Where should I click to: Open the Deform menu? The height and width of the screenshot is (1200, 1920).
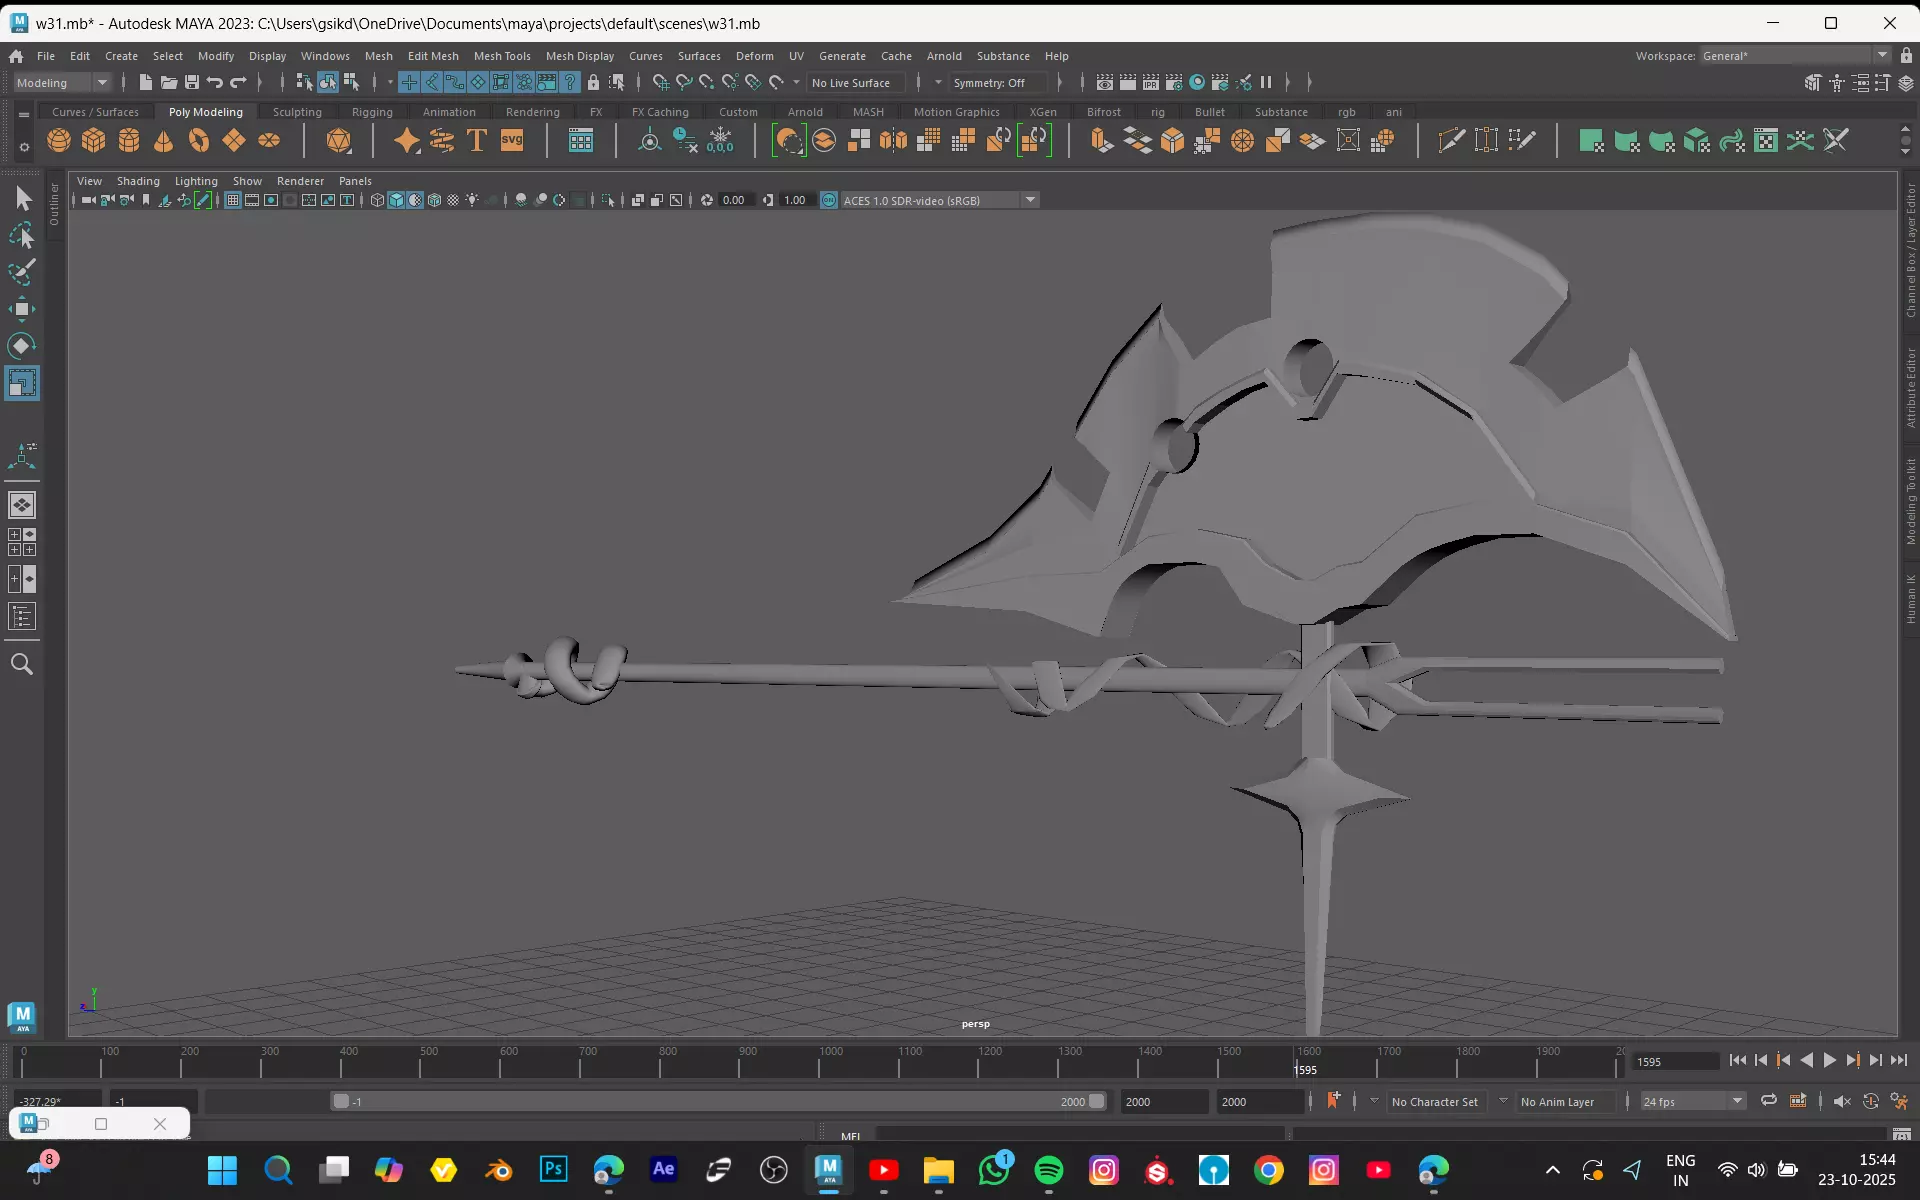click(x=754, y=56)
